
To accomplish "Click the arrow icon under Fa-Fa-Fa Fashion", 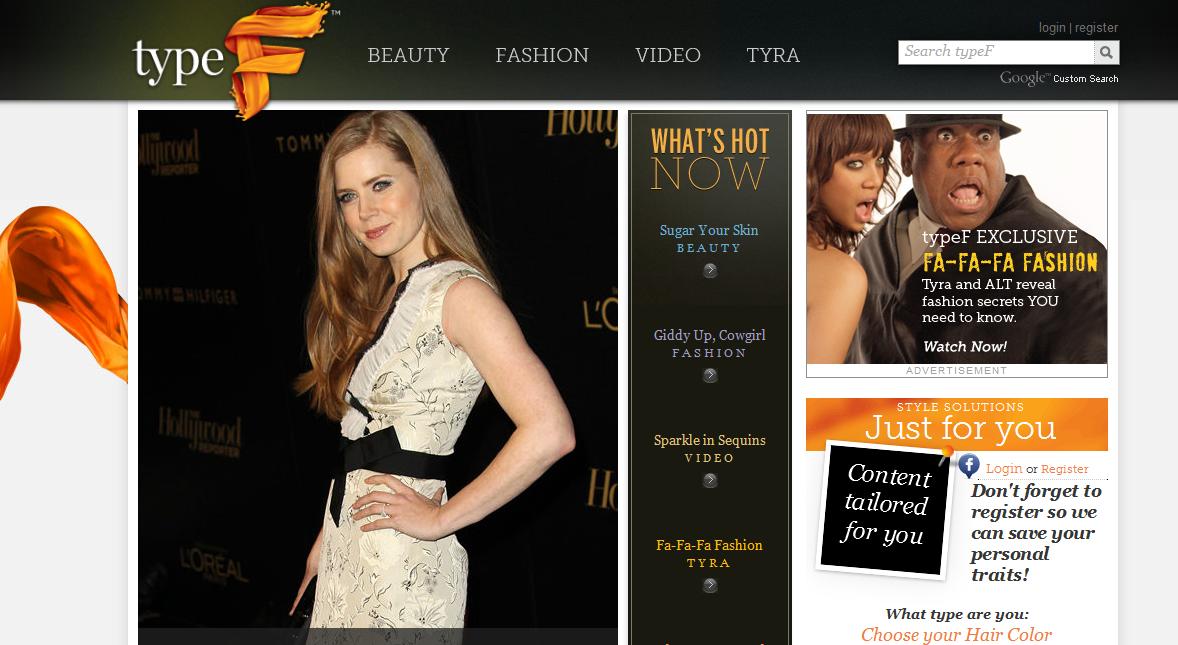I will coord(709,586).
